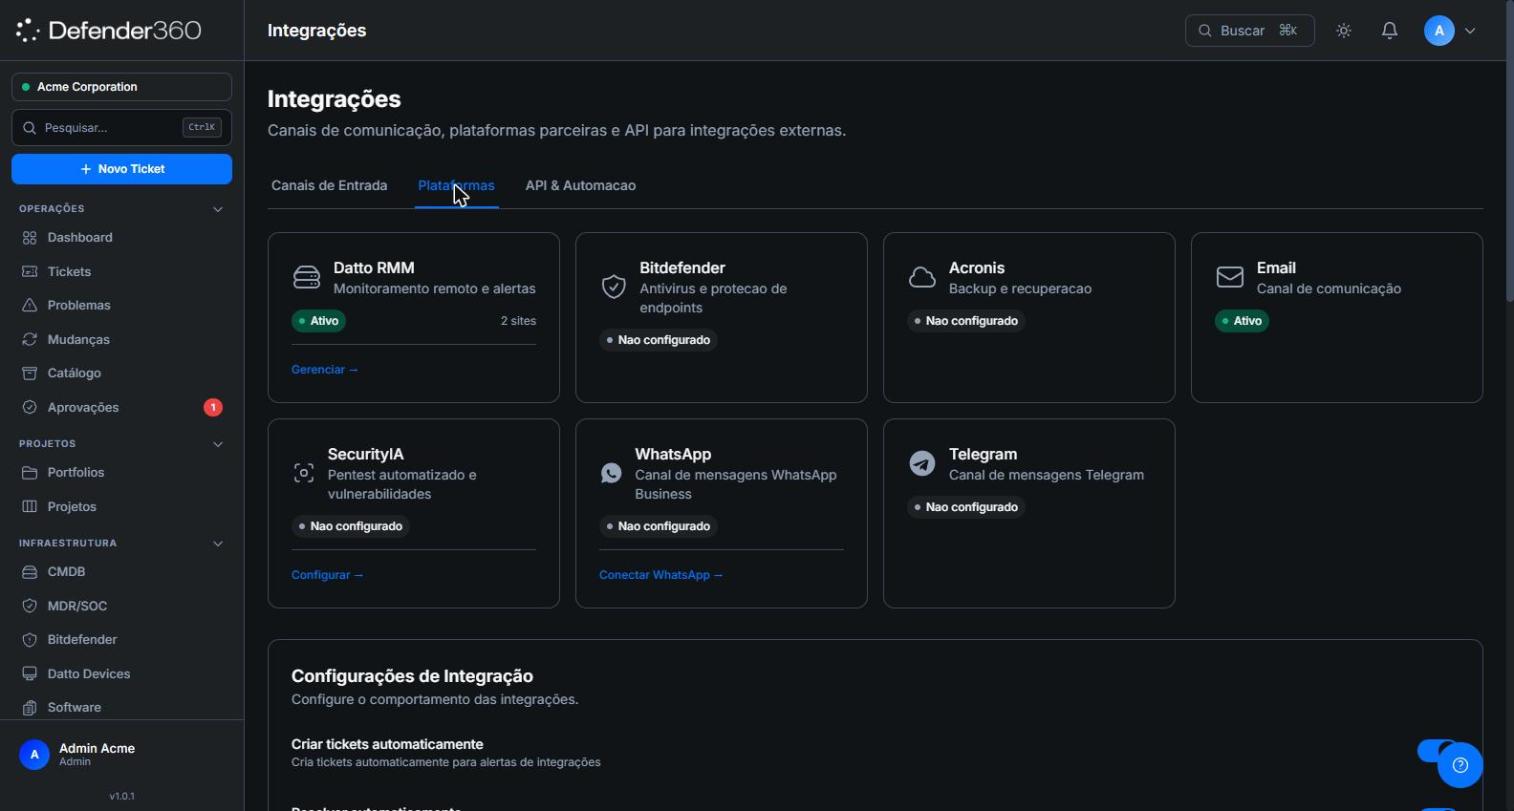The height and width of the screenshot is (811, 1514).
Task: Click the Acronis card title
Action: pyautogui.click(x=977, y=268)
